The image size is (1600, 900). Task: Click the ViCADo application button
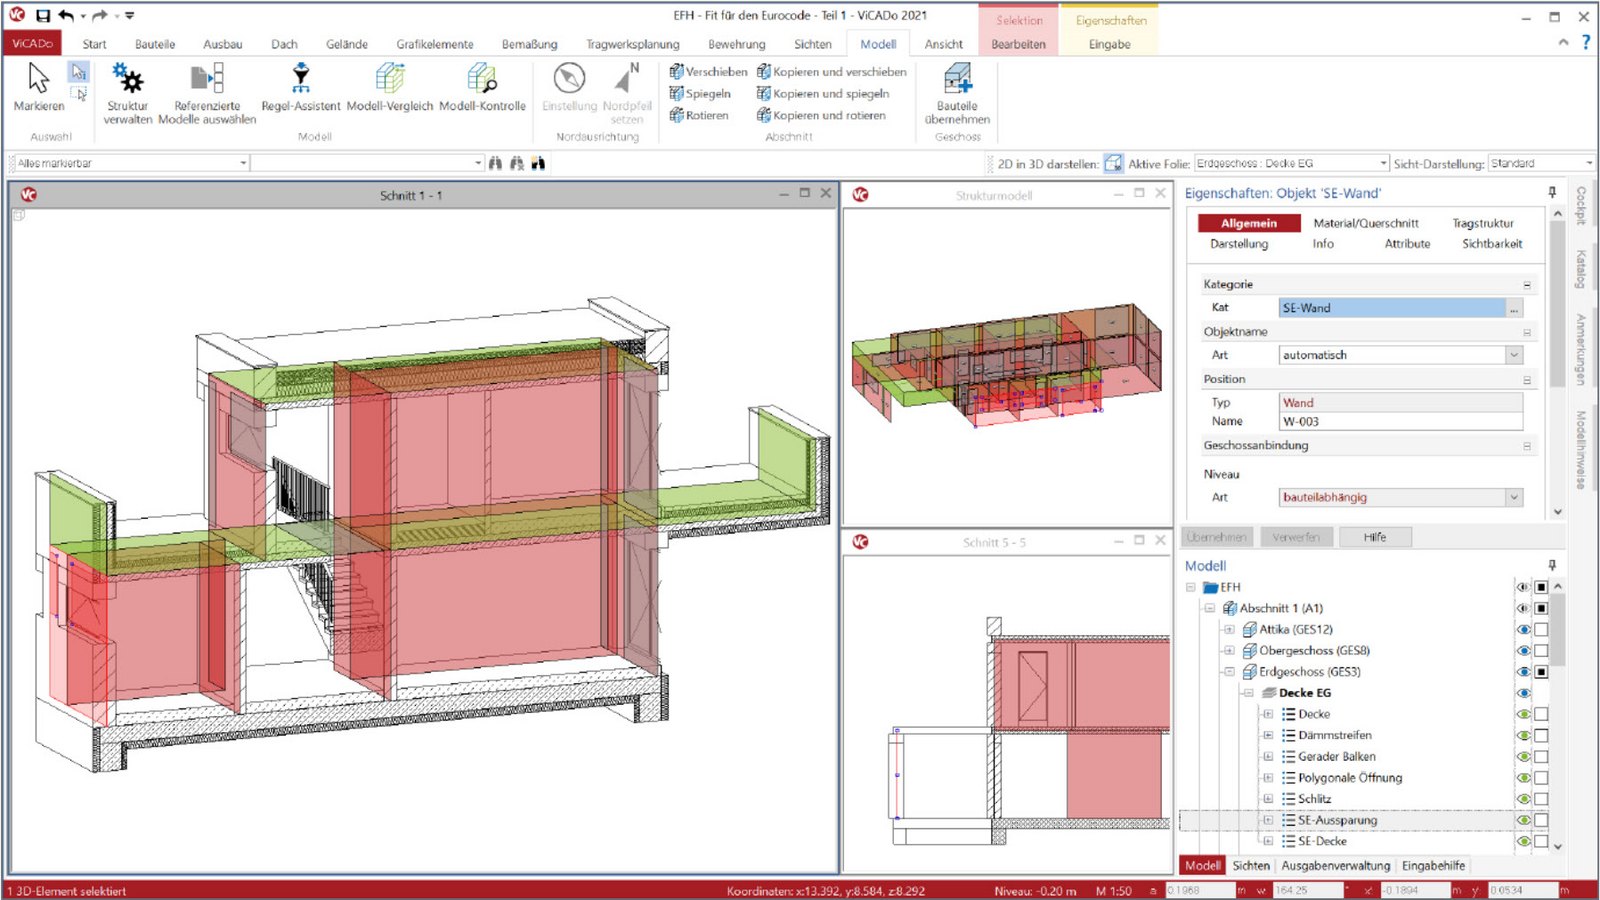pos(33,44)
